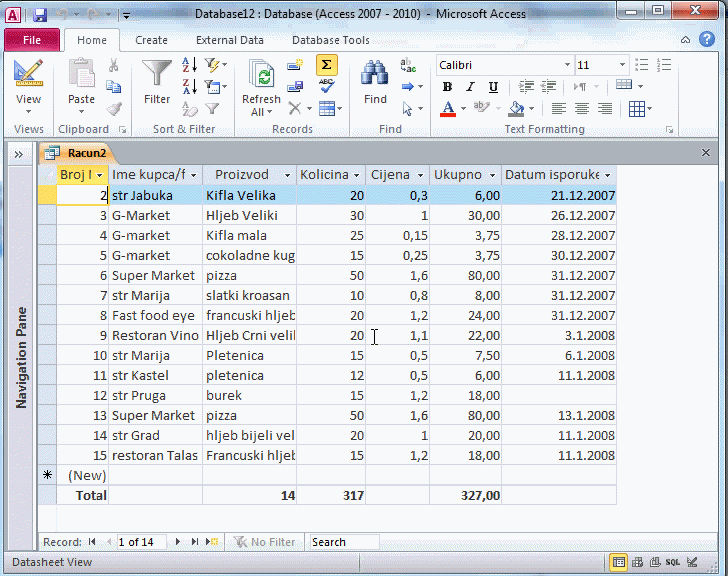The image size is (728, 576).
Task: Switch to the Create ribbon tab
Action: (x=151, y=40)
